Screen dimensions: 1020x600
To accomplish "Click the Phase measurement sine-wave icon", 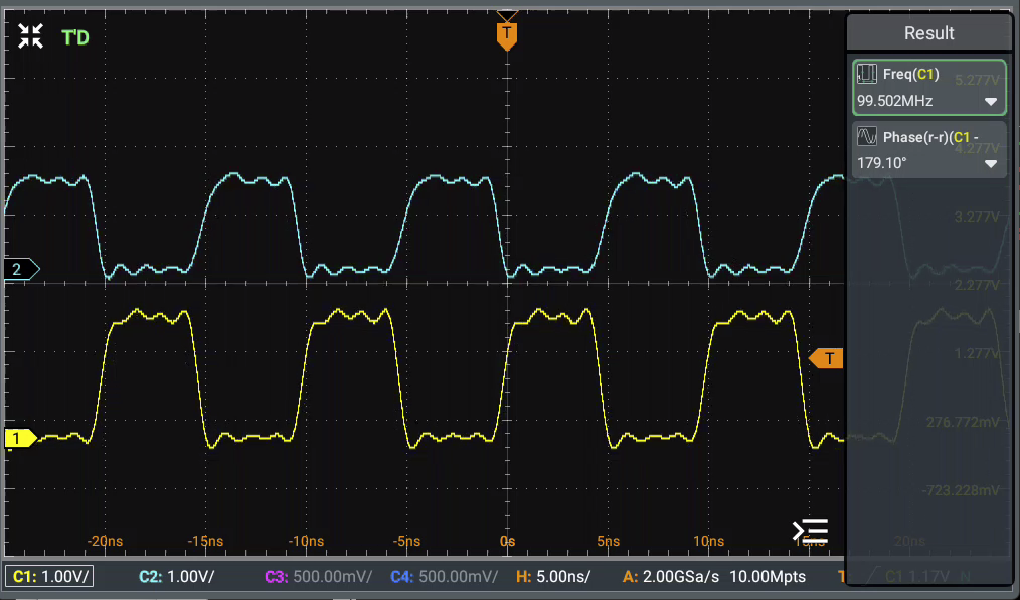I will click(x=867, y=136).
